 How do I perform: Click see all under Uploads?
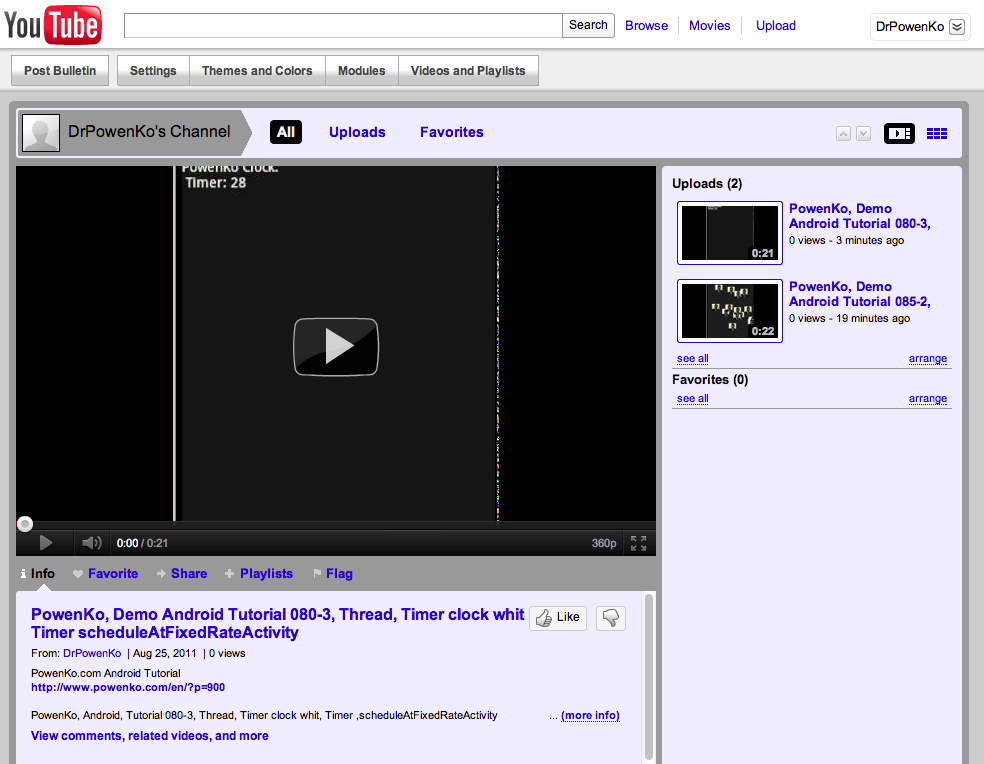(693, 358)
